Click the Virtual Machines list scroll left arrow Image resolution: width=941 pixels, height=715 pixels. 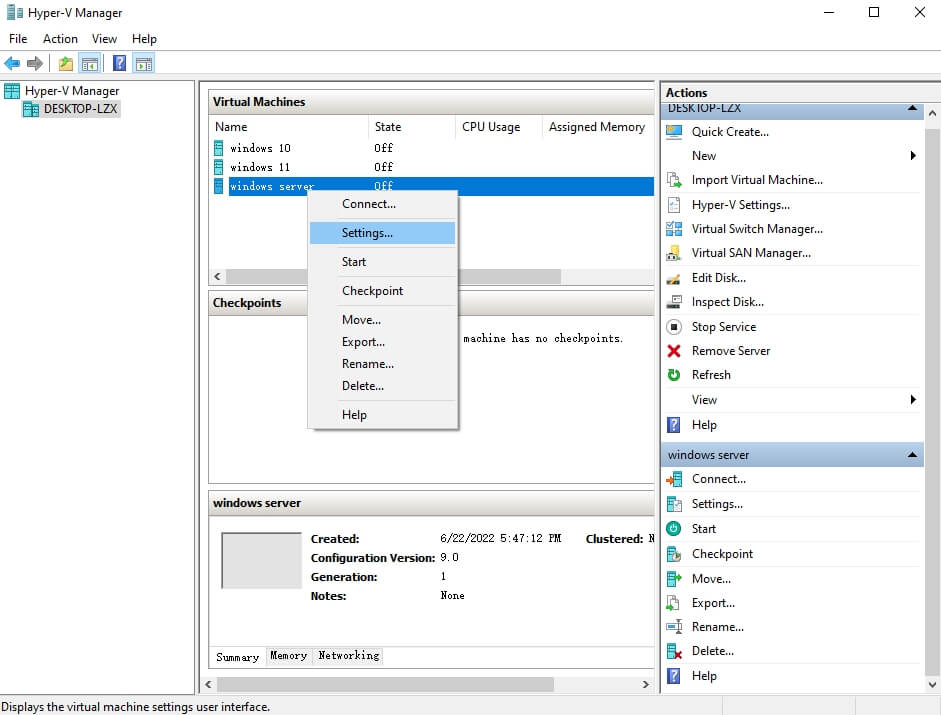click(217, 277)
